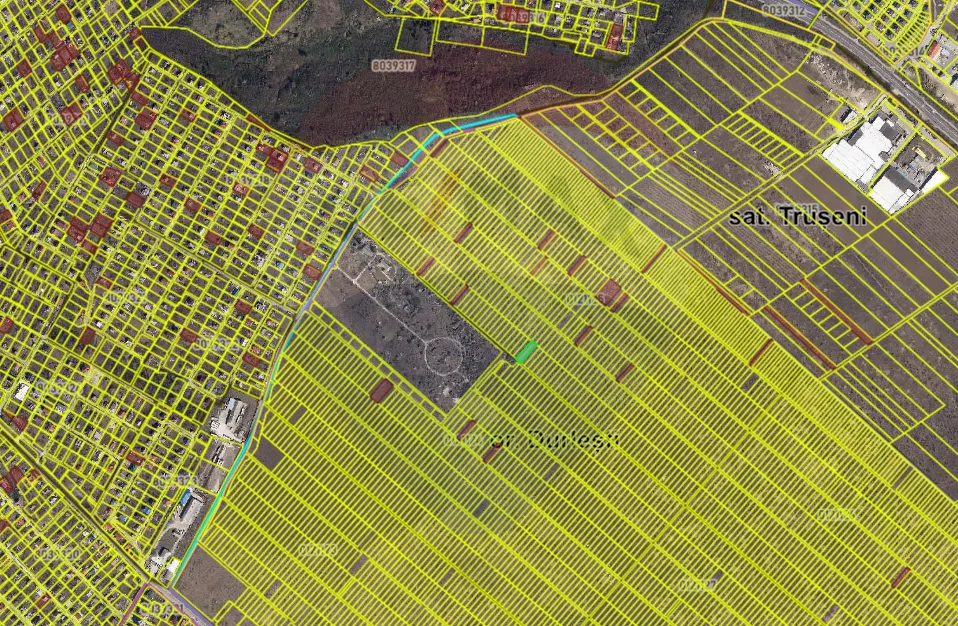This screenshot has width=958, height=626.
Task: Click the 8039317 cadastral zone label
Action: coord(393,65)
